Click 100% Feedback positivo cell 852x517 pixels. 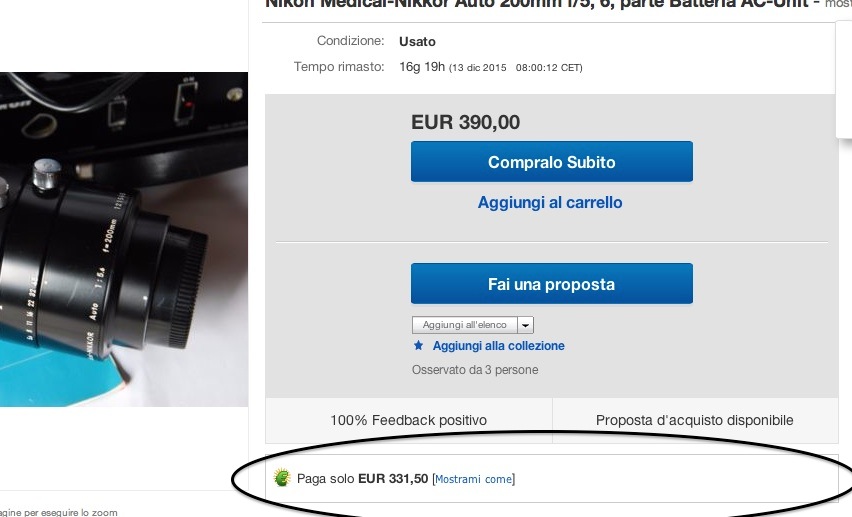(409, 420)
